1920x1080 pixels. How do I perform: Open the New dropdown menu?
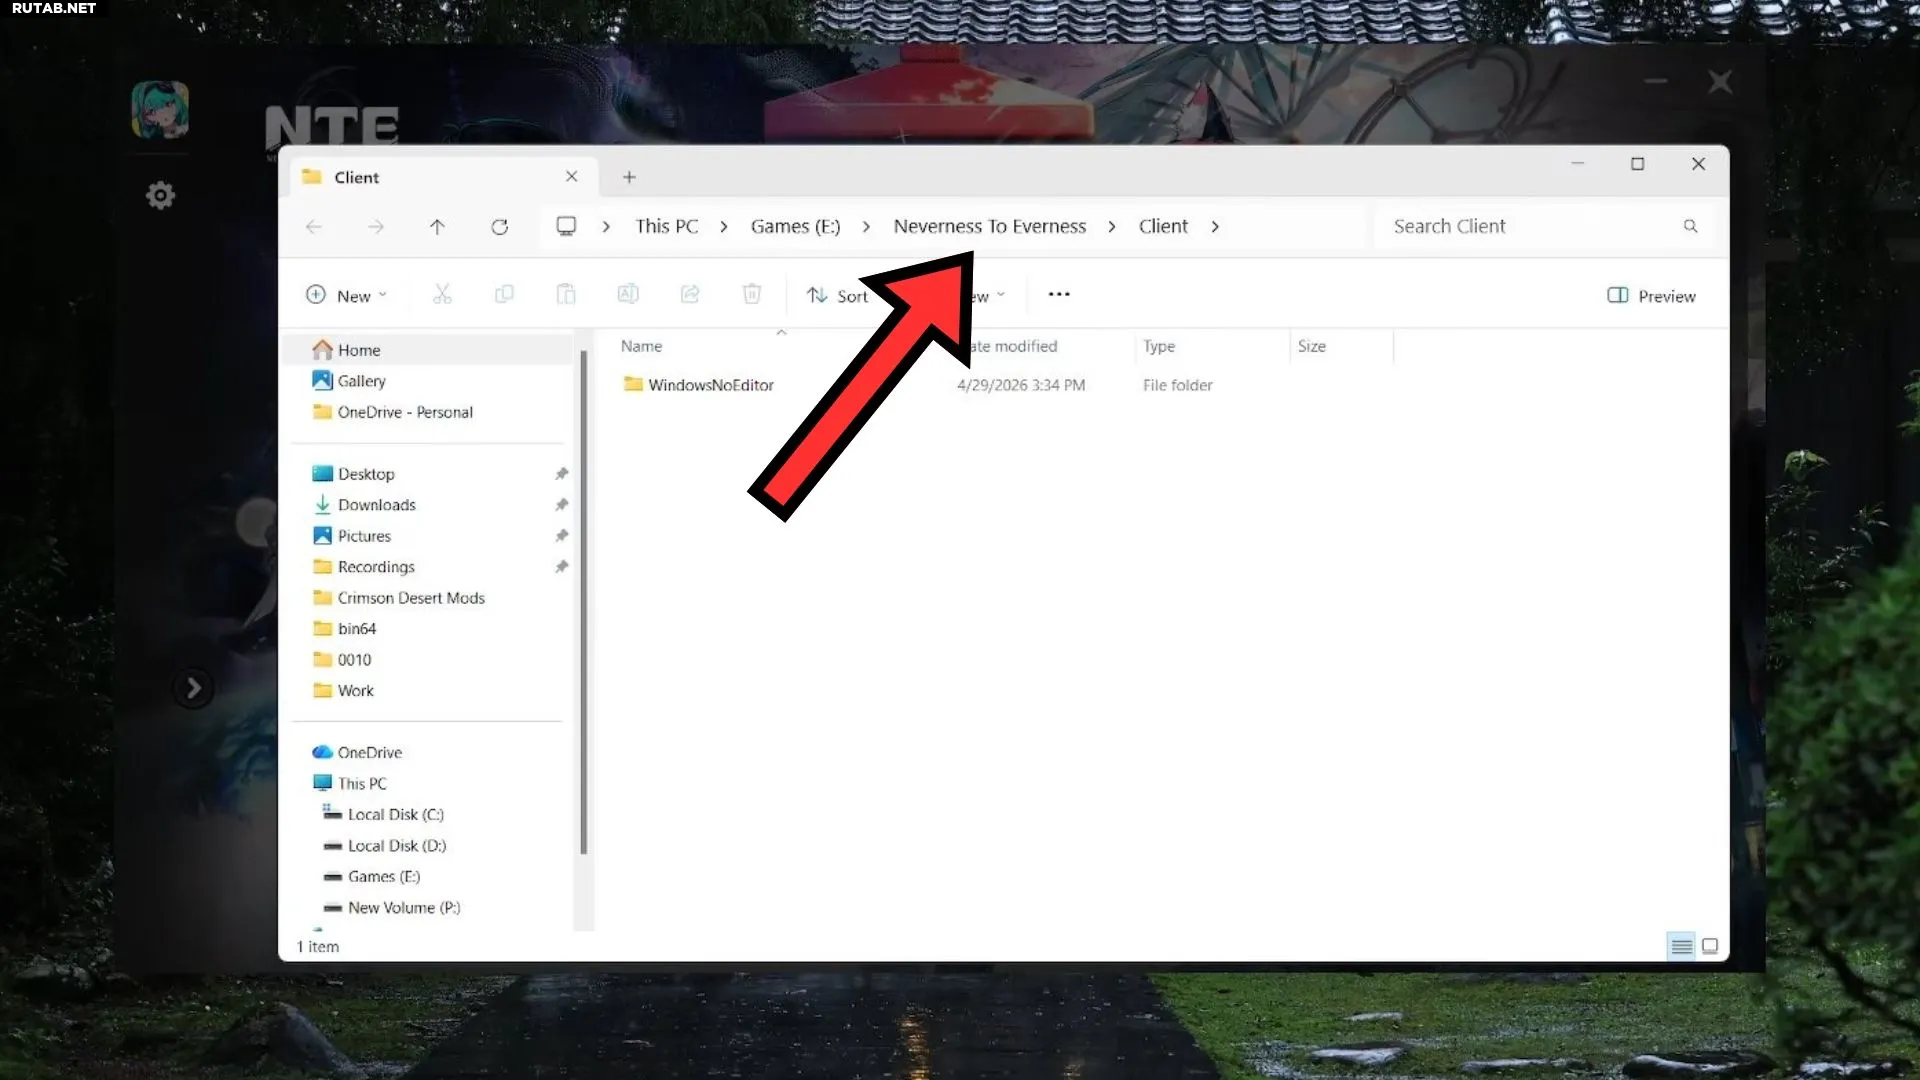[x=346, y=295]
